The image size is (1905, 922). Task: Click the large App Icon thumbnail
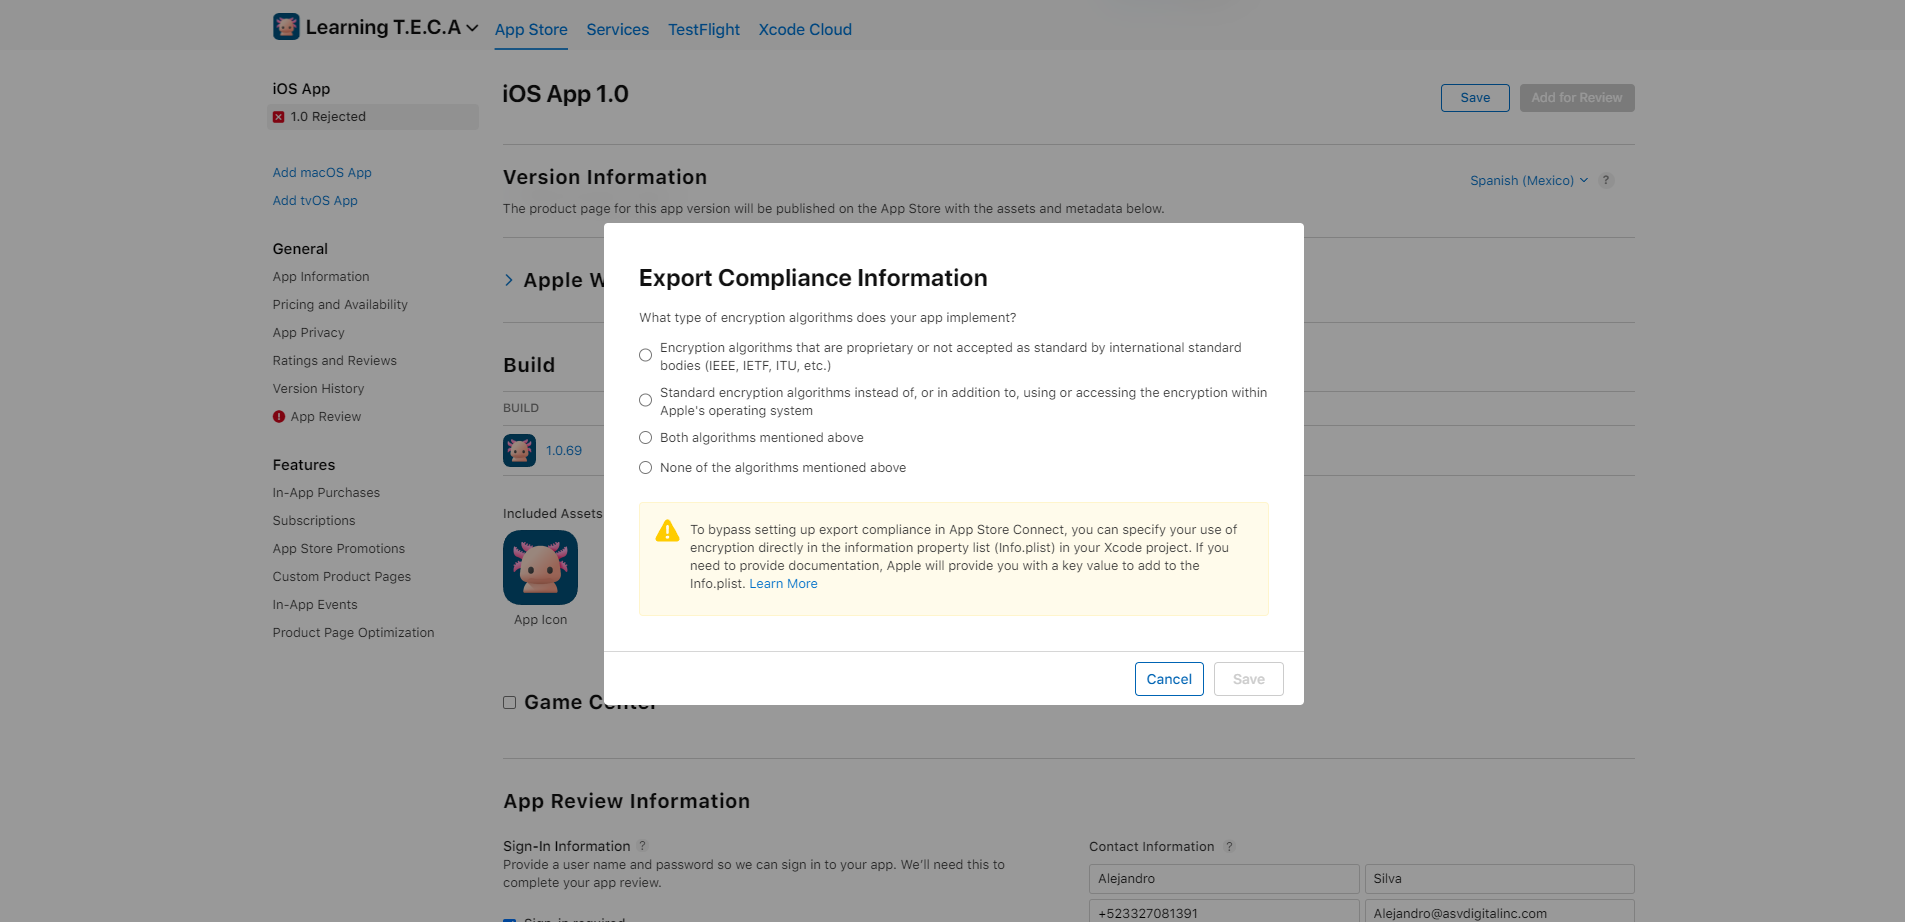[x=540, y=567]
